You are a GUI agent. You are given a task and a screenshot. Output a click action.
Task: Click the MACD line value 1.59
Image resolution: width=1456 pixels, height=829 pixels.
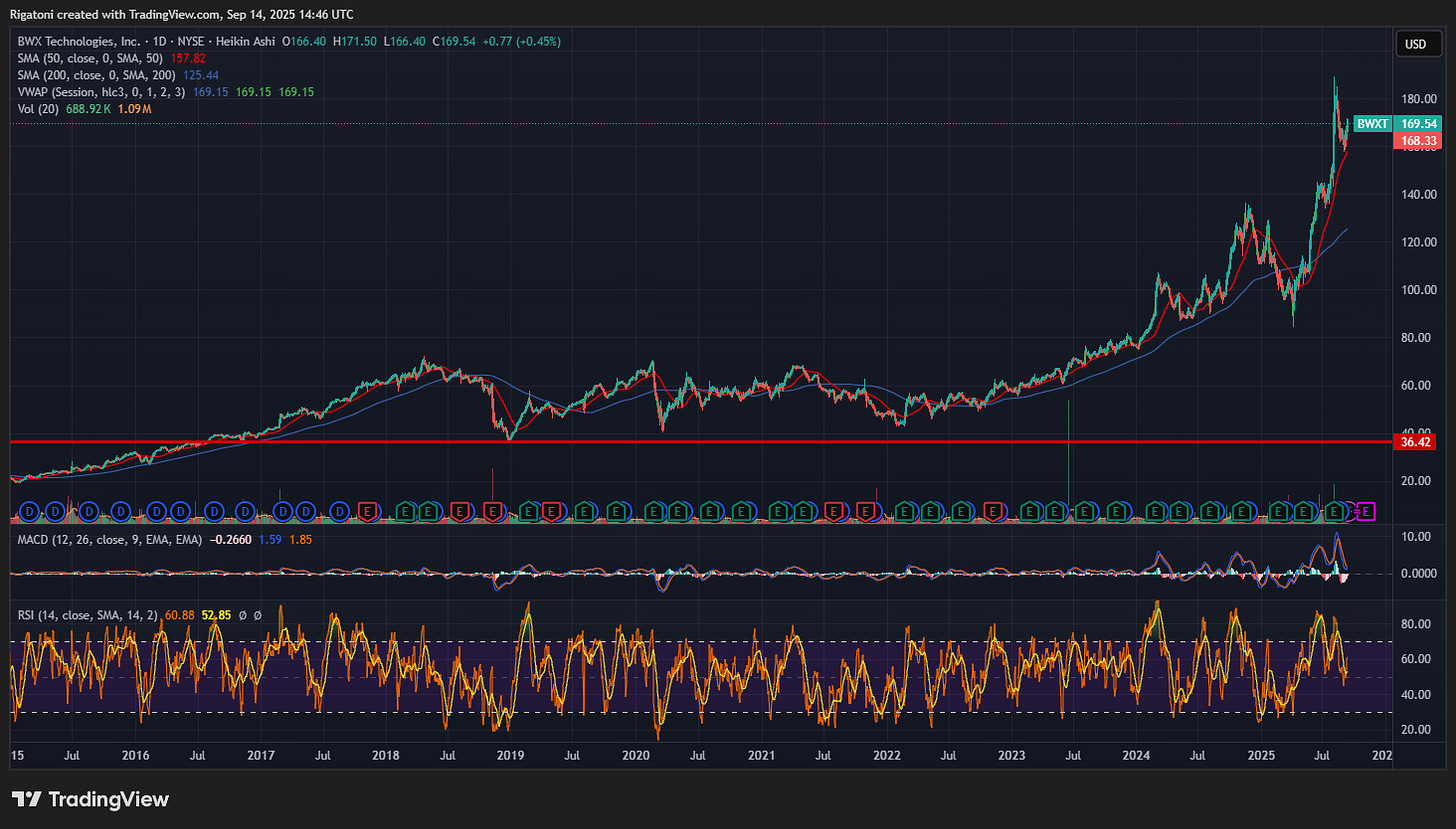pyautogui.click(x=271, y=539)
